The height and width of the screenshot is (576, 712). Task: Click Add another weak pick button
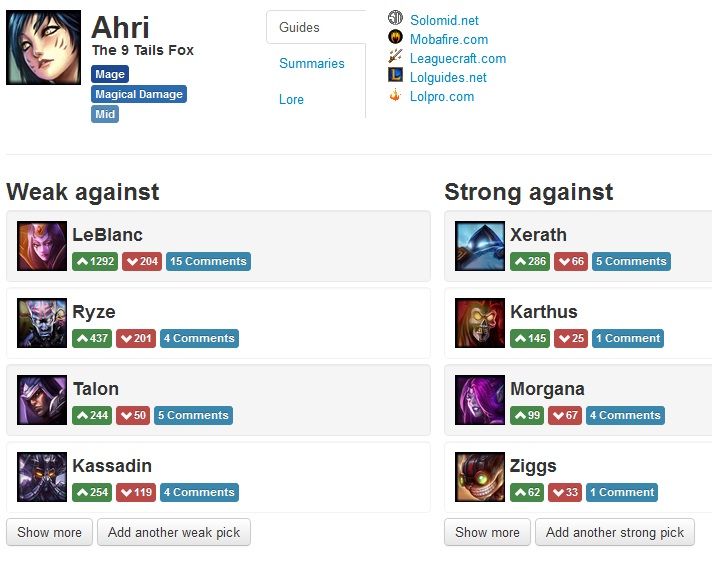(x=174, y=532)
